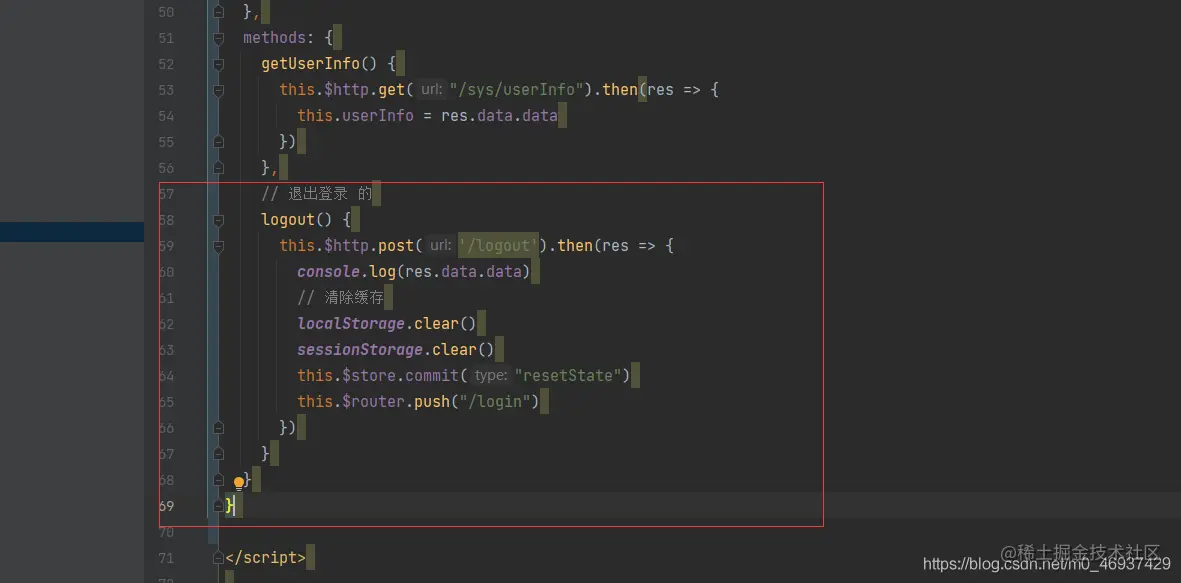Click the "/sys/userInfo" string literal
The image size is (1181, 583).
(x=517, y=90)
